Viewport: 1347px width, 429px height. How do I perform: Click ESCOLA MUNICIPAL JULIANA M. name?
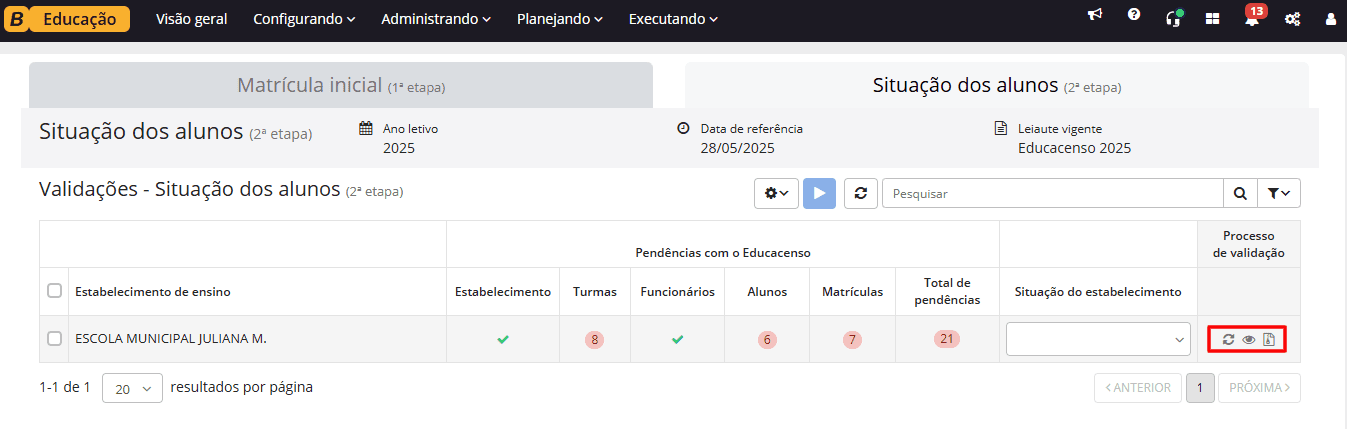[x=171, y=339]
